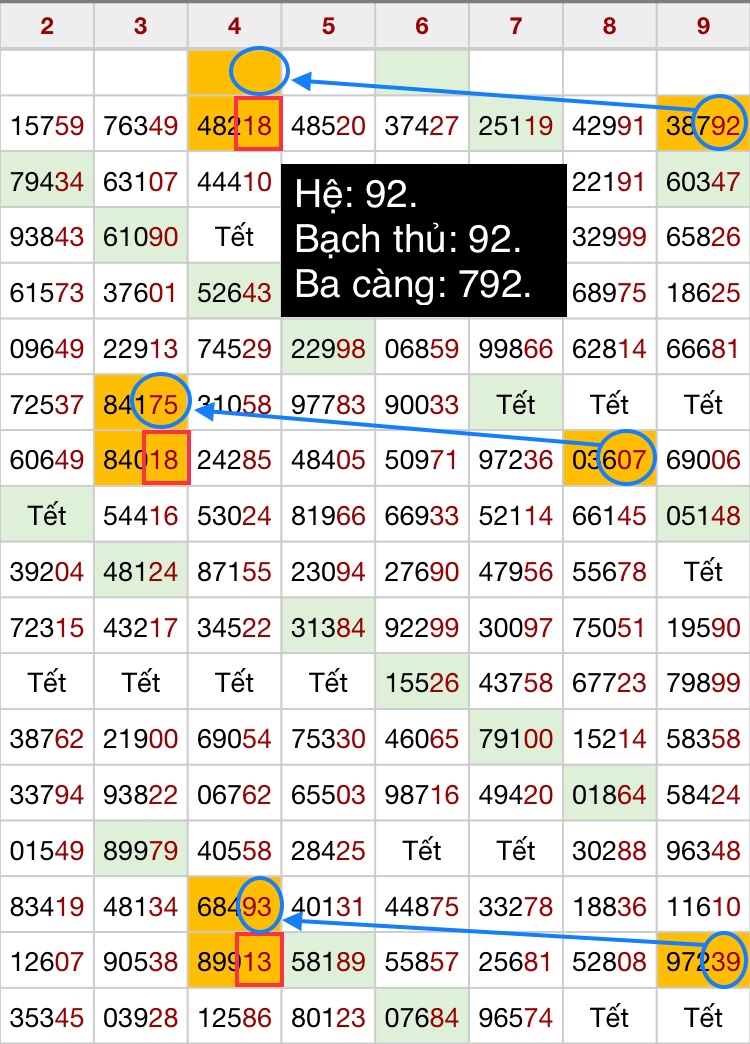Screen dimensions: 750x1044
Task: Click the black tooltip showing Bạch thủ: 92
Action: pos(424,240)
